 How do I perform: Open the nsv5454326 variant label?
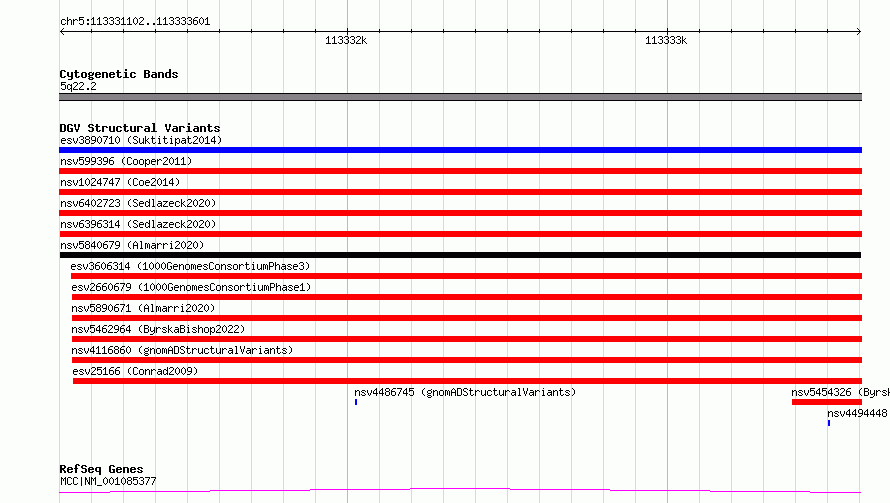[841, 392]
